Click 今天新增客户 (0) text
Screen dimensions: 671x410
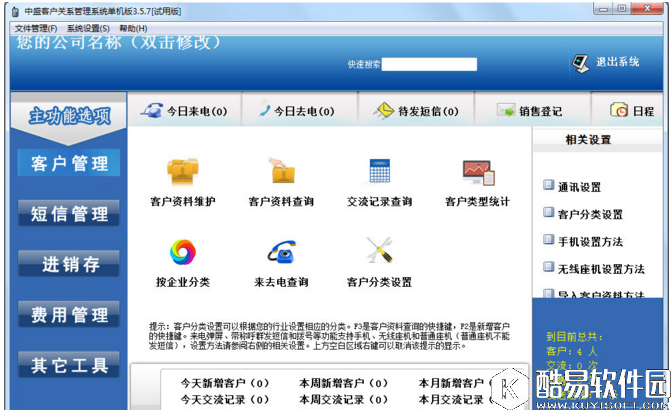click(225, 383)
